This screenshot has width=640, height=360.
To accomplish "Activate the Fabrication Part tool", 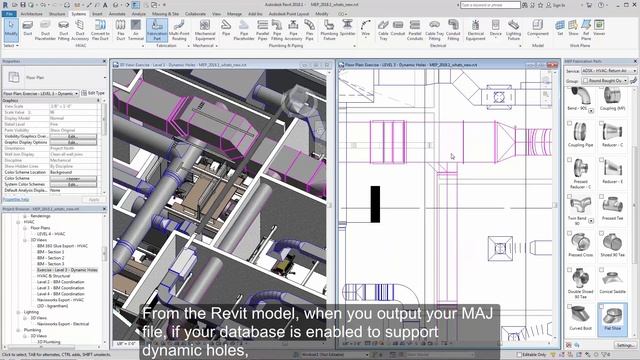I will pos(157,30).
